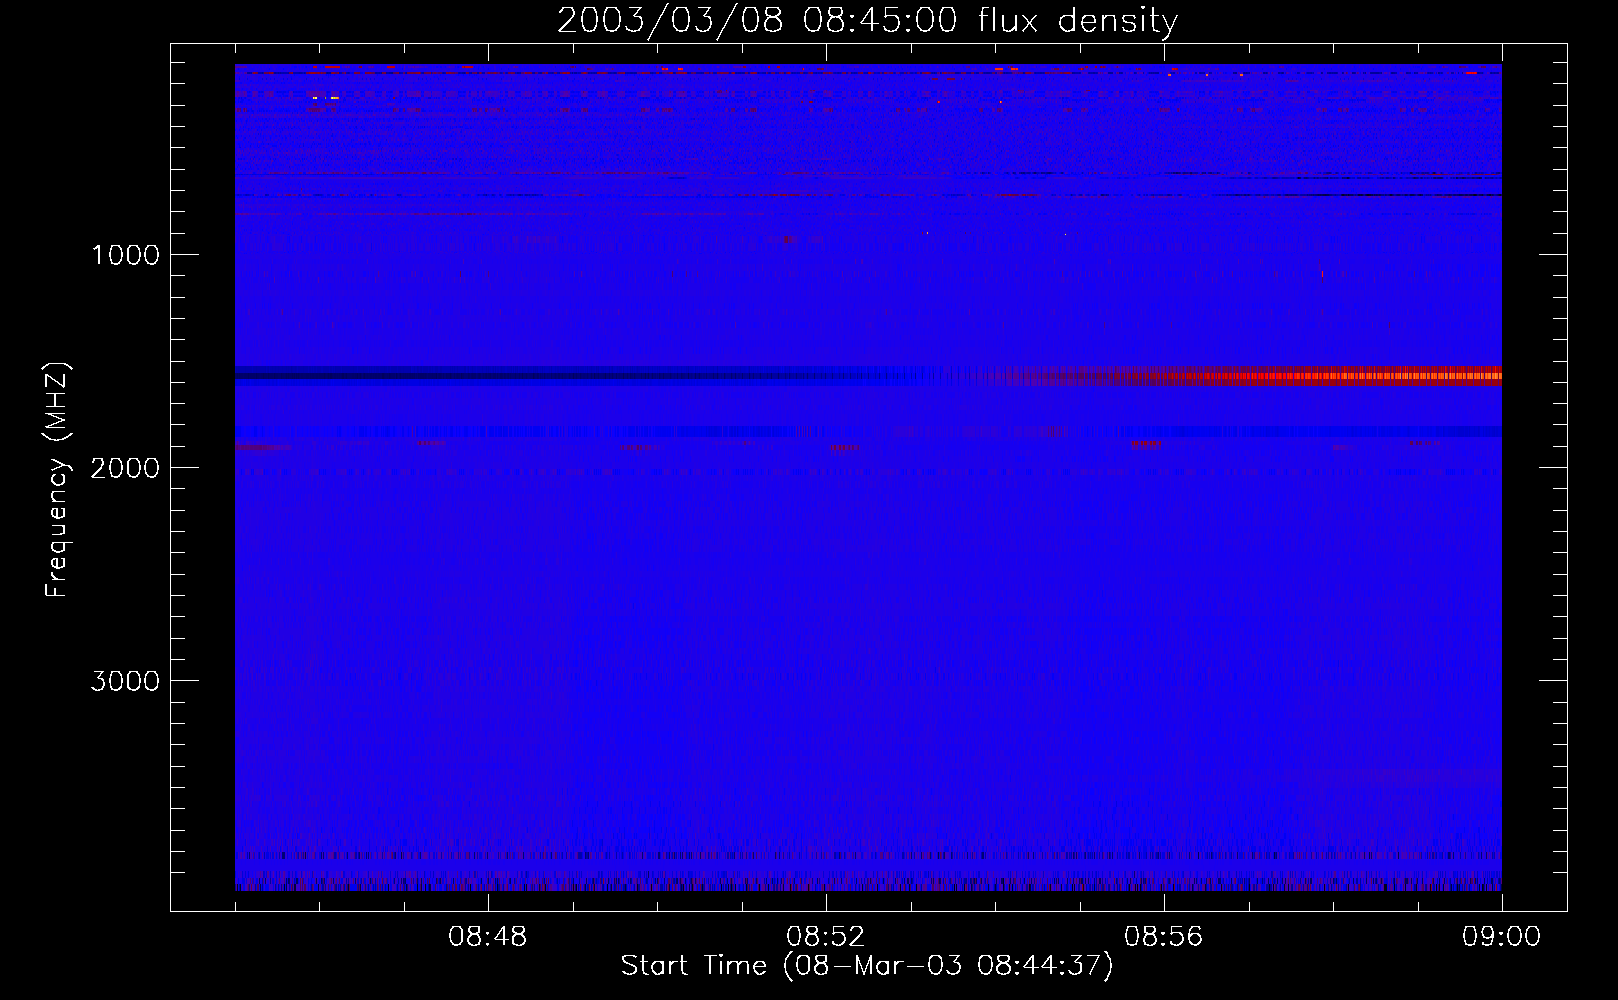Click the 09:00 time tick label
1618x1000 pixels.
click(1501, 937)
